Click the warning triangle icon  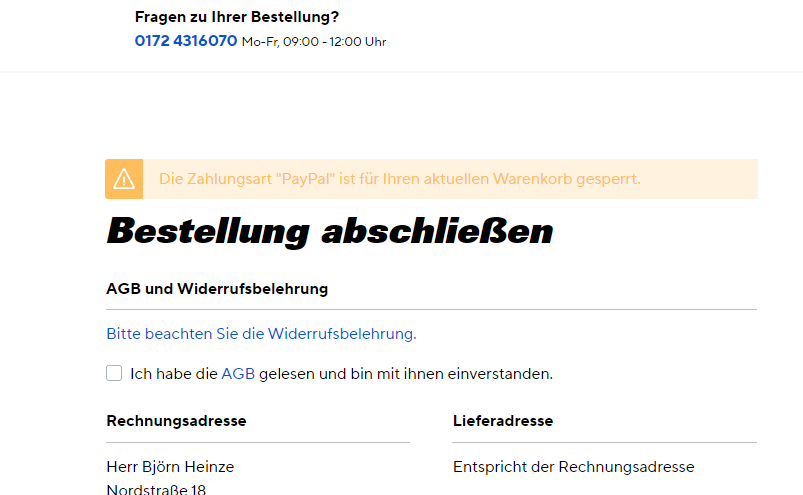coord(124,179)
